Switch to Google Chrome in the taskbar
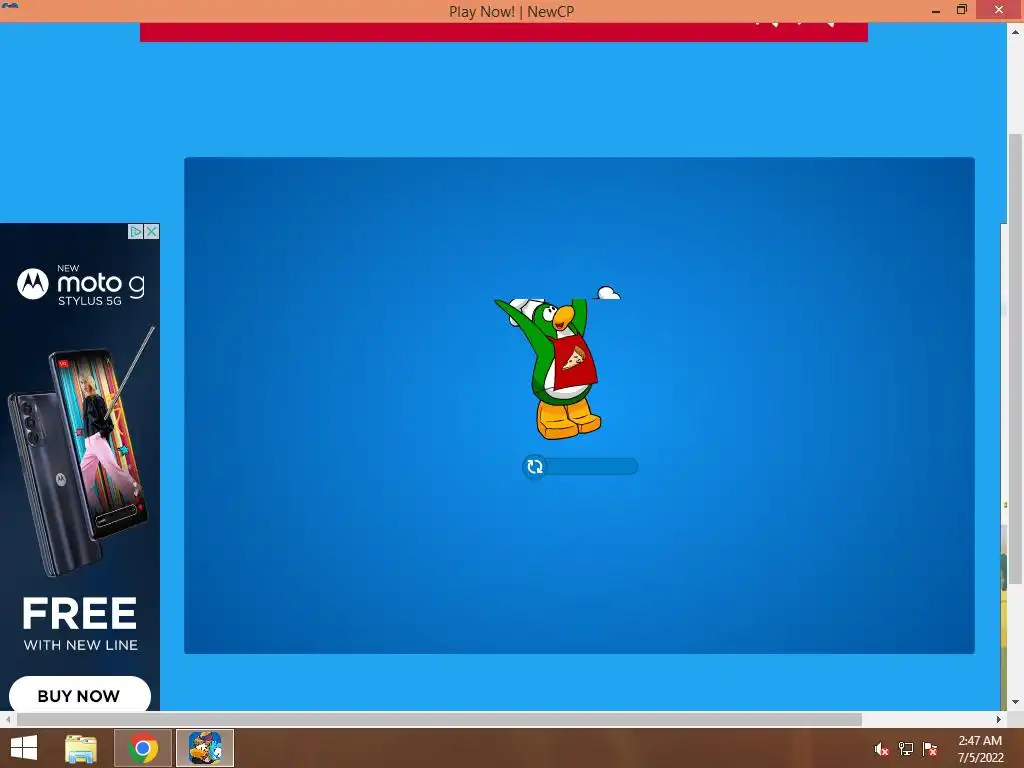Viewport: 1024px width, 768px height. (x=142, y=748)
